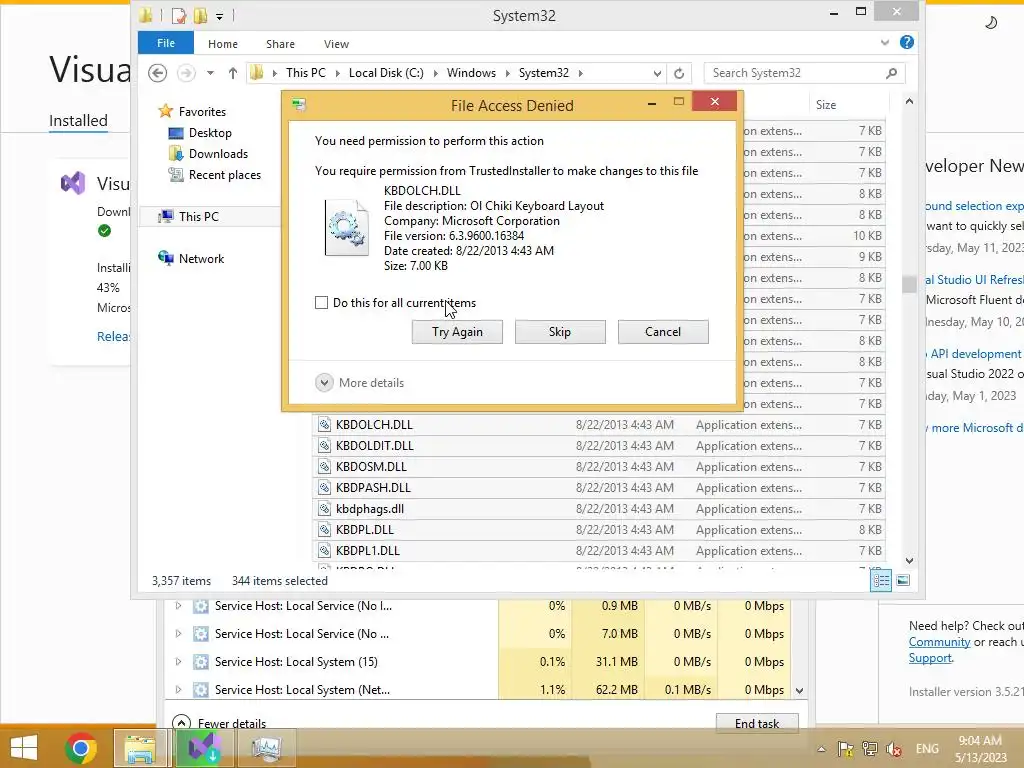Open the View ribbon tab
The height and width of the screenshot is (768, 1024).
[x=336, y=44]
